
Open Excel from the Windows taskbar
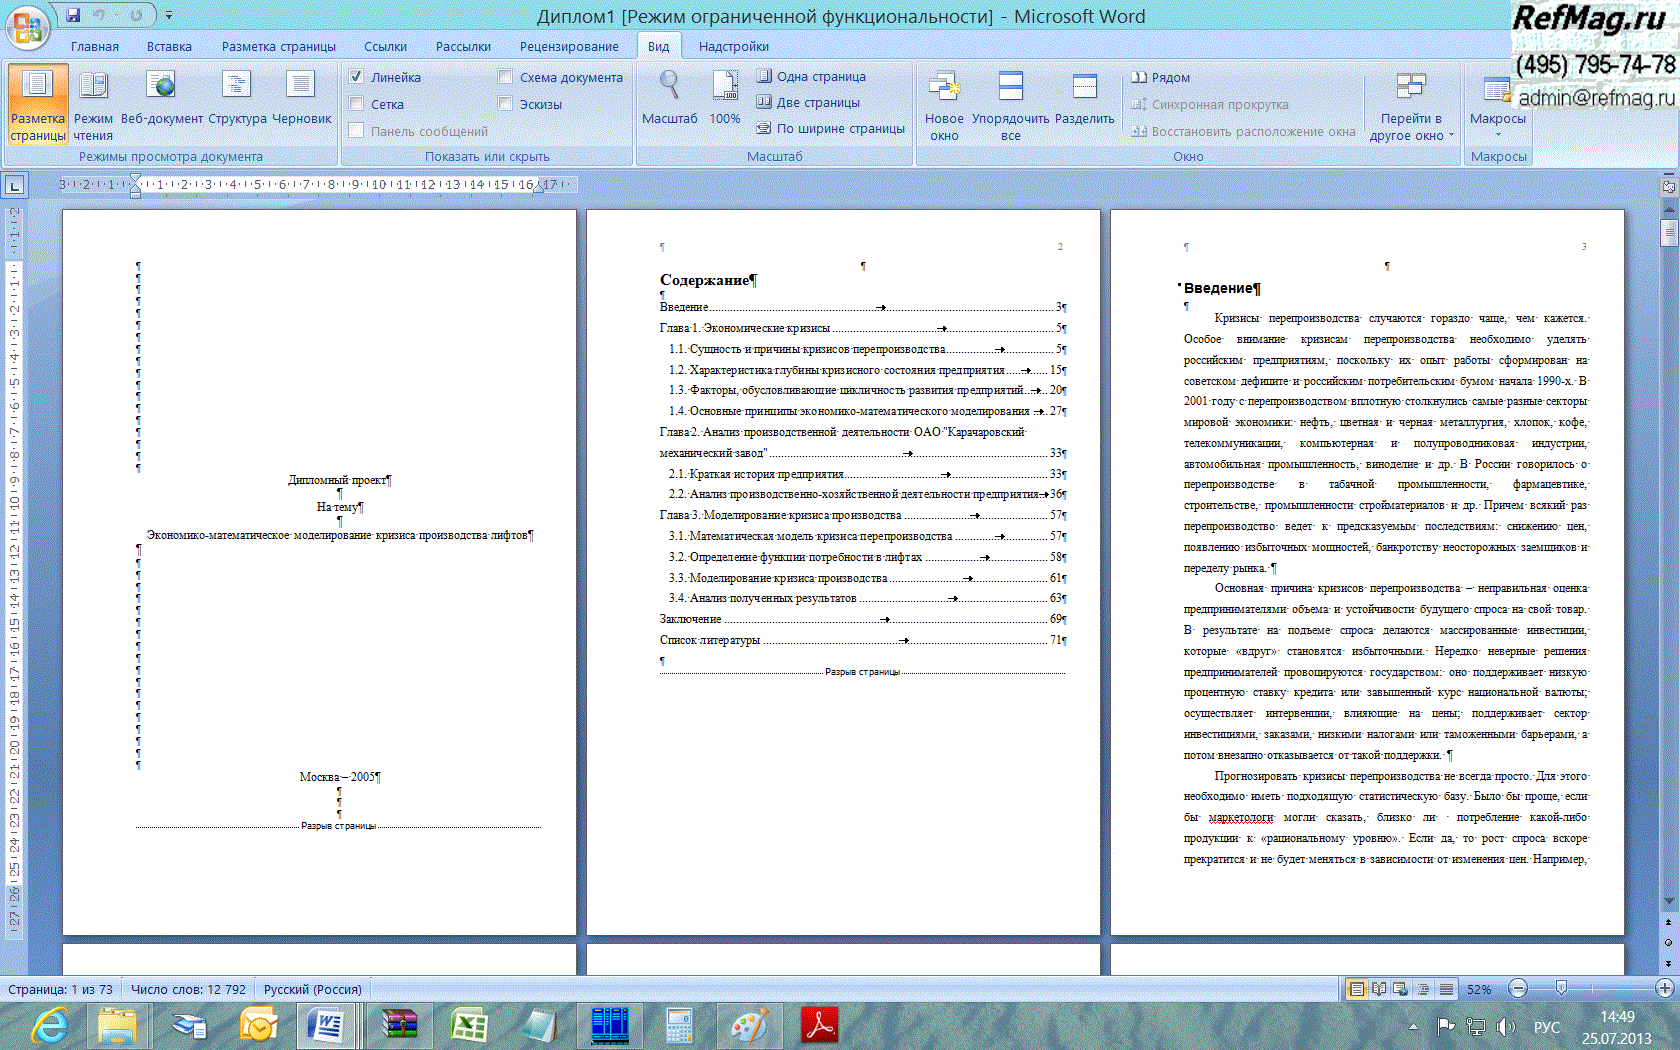pos(468,1026)
